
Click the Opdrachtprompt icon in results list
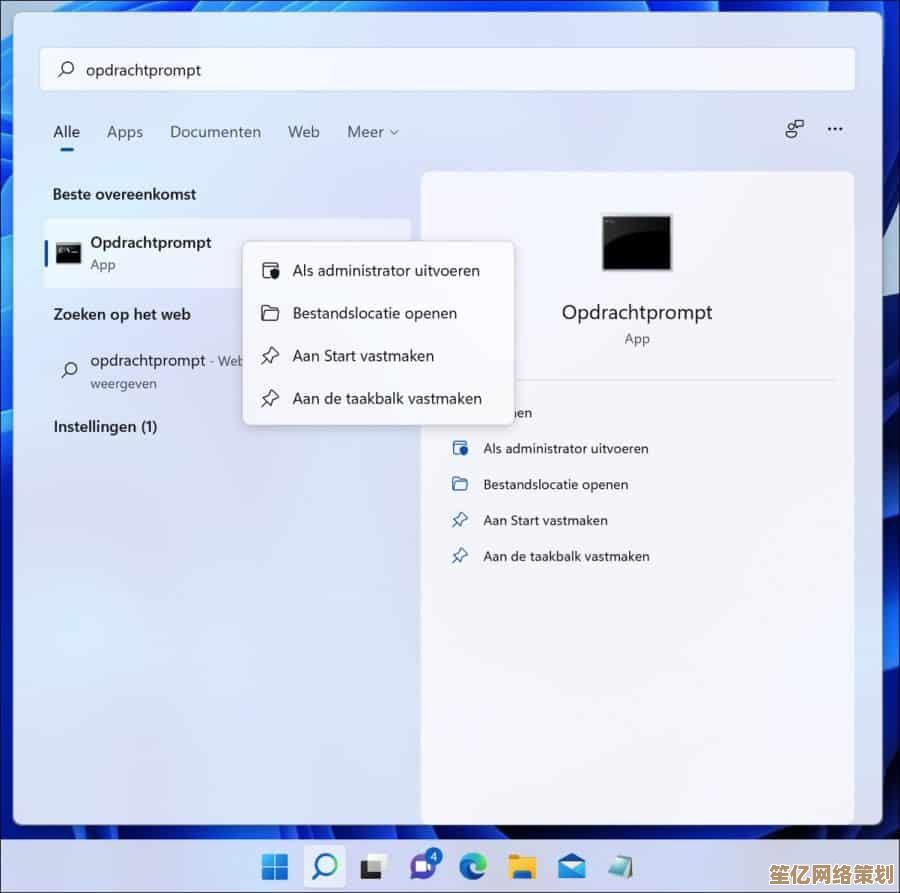tap(68, 253)
